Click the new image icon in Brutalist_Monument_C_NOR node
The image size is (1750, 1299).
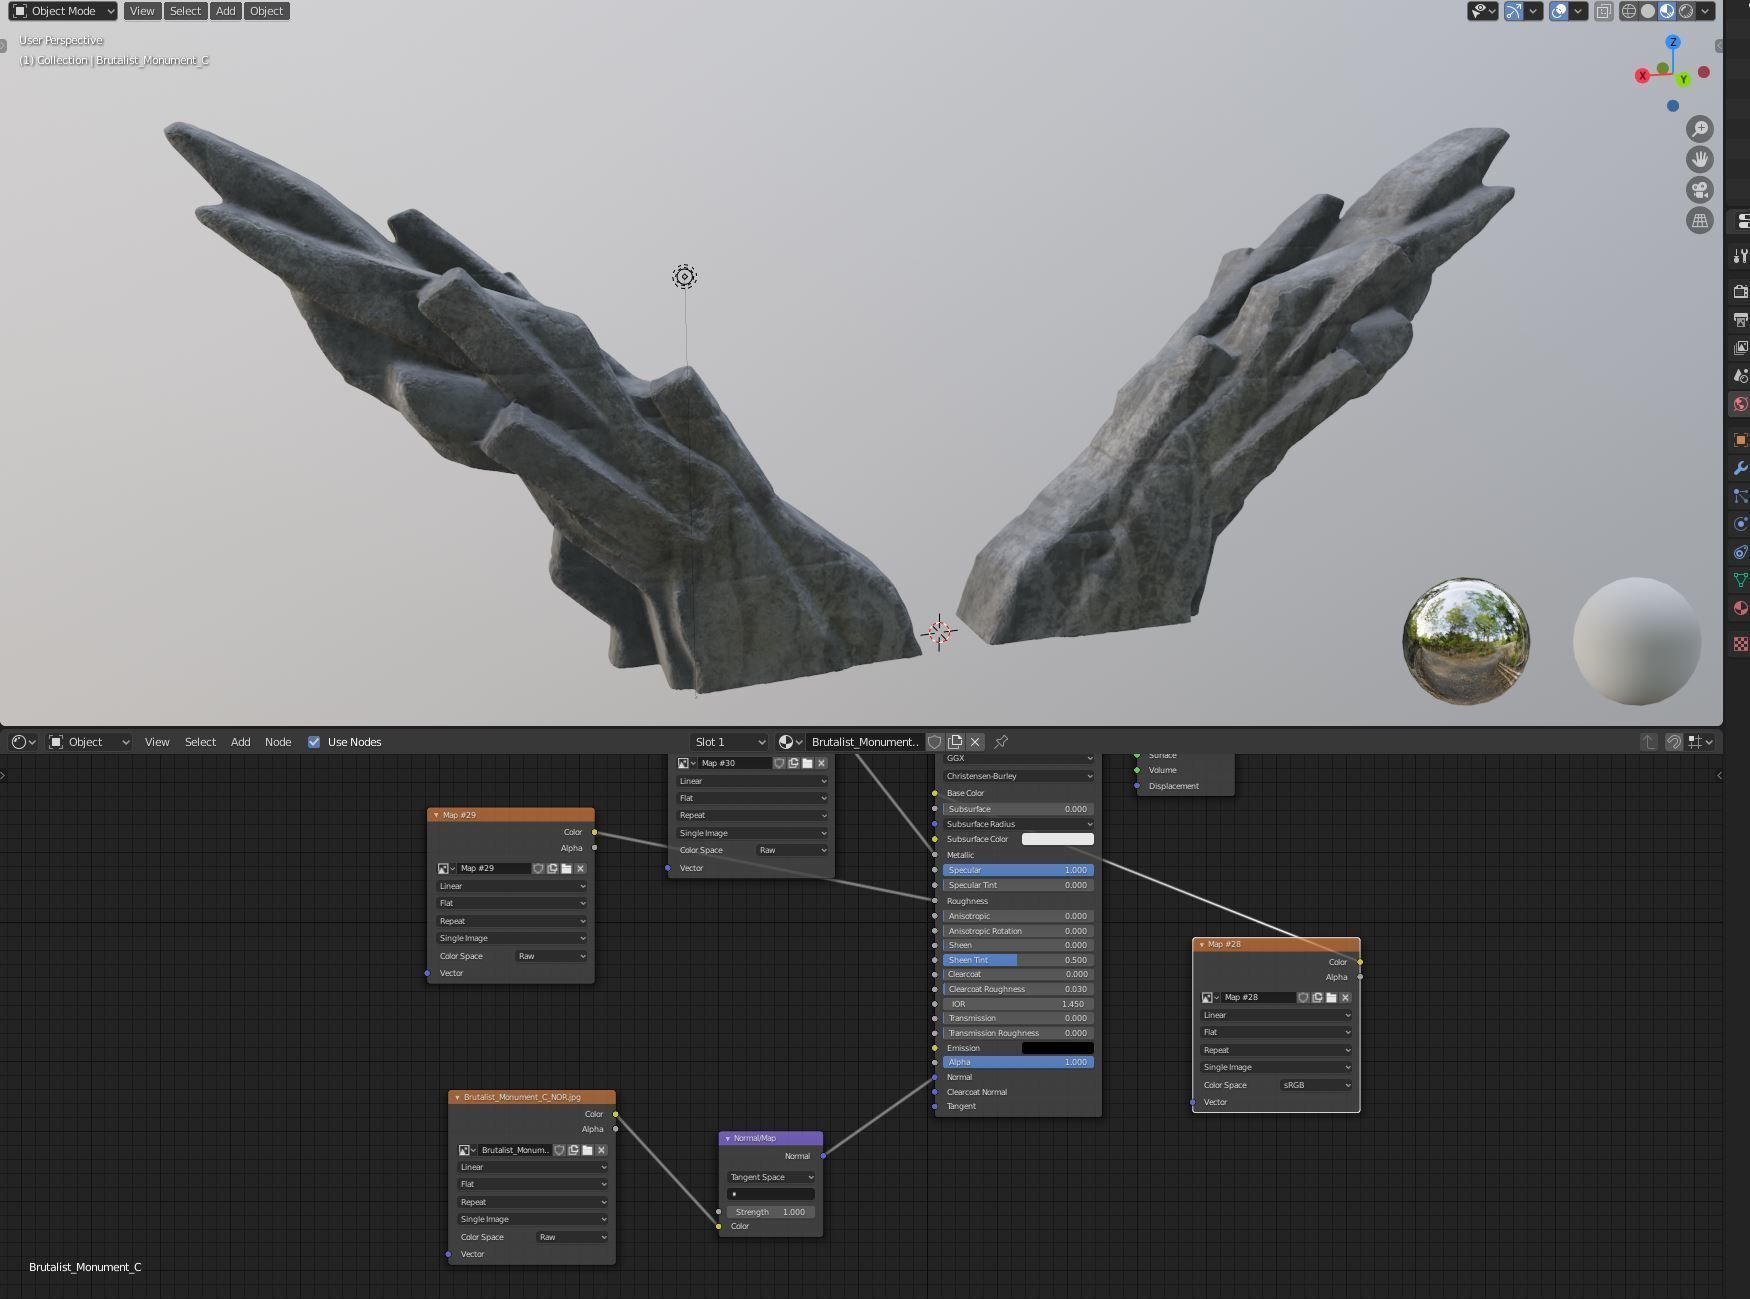pyautogui.click(x=573, y=1150)
